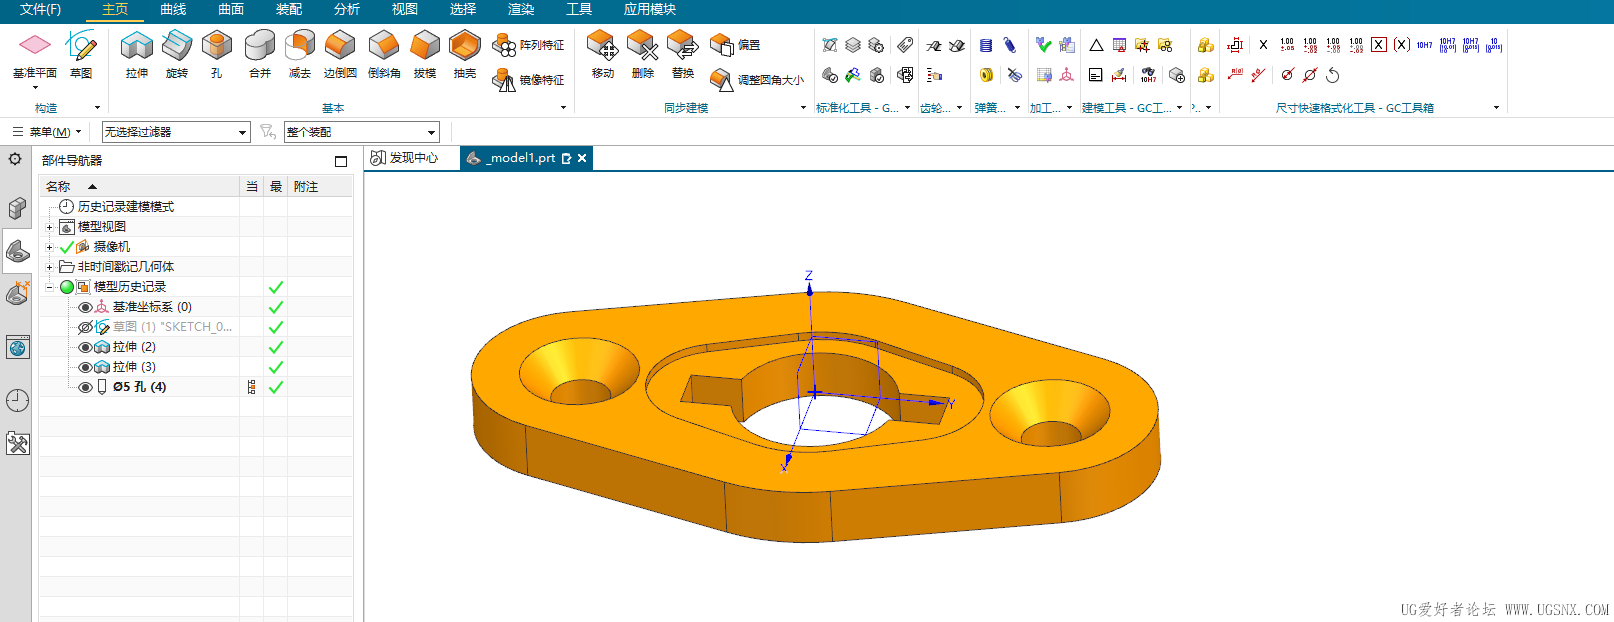The image size is (1614, 622).
Task: Toggle visibility eye of Ø5 孔 (4)
Action: pos(85,387)
